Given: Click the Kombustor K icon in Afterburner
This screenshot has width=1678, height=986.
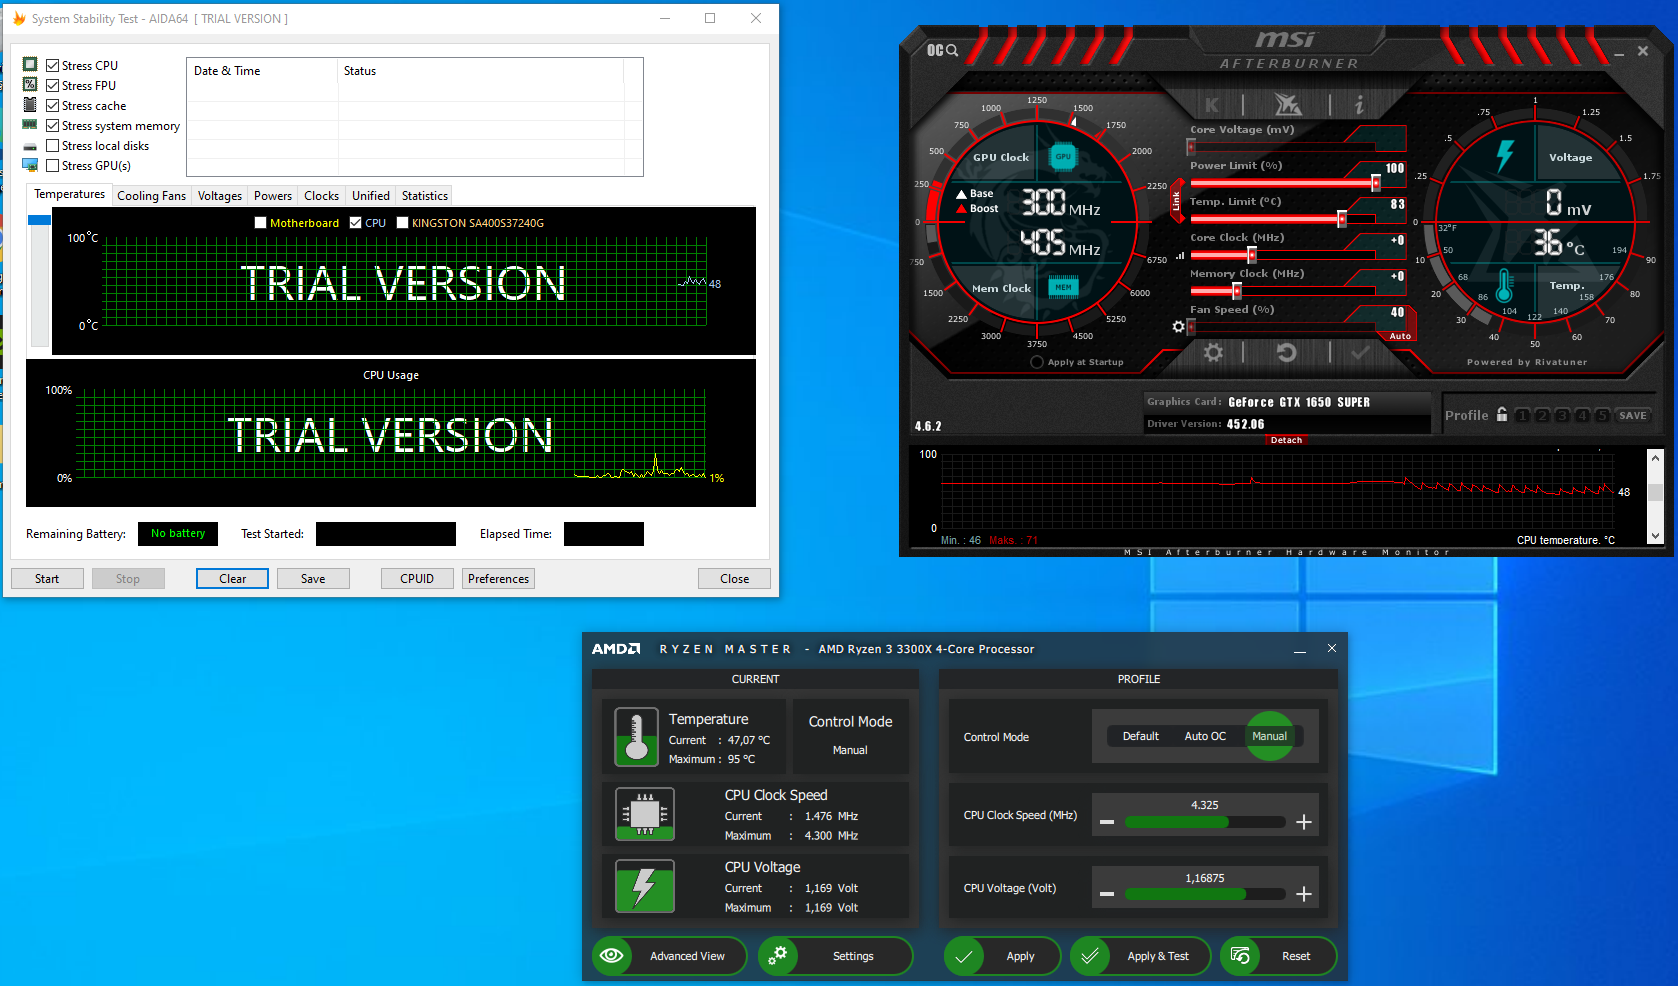Looking at the screenshot, I should [1212, 104].
